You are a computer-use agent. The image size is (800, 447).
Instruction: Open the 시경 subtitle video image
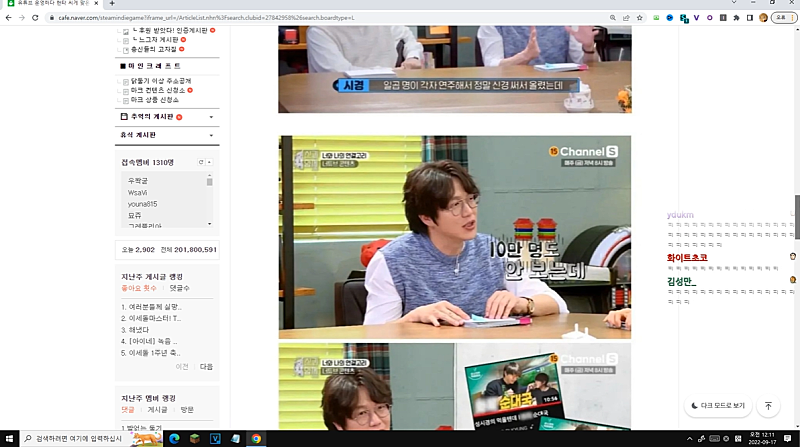(x=455, y=69)
